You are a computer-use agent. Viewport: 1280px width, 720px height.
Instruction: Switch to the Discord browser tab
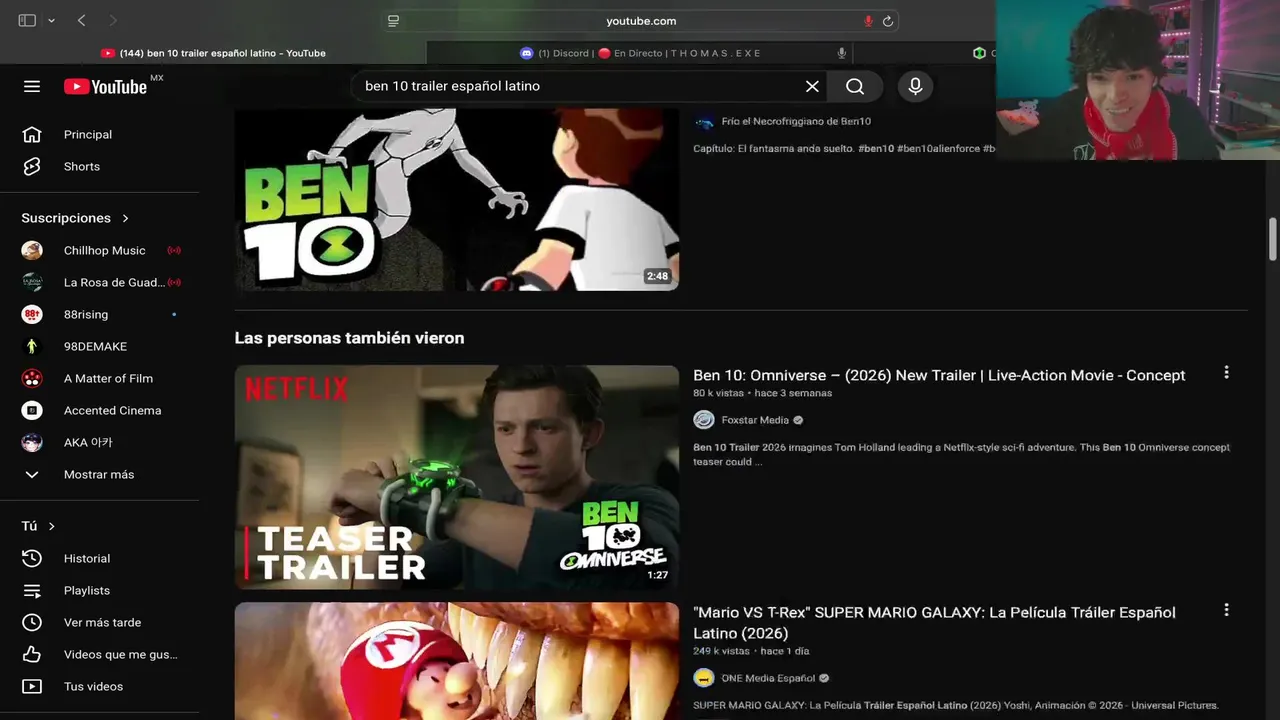640,53
